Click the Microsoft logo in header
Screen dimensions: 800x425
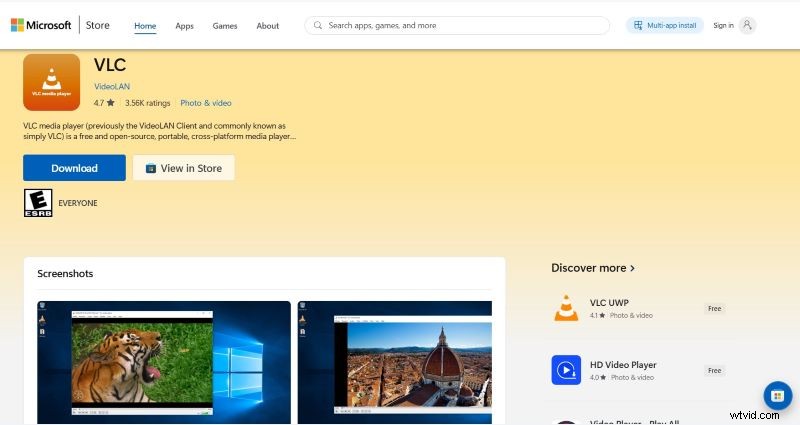(x=21, y=25)
